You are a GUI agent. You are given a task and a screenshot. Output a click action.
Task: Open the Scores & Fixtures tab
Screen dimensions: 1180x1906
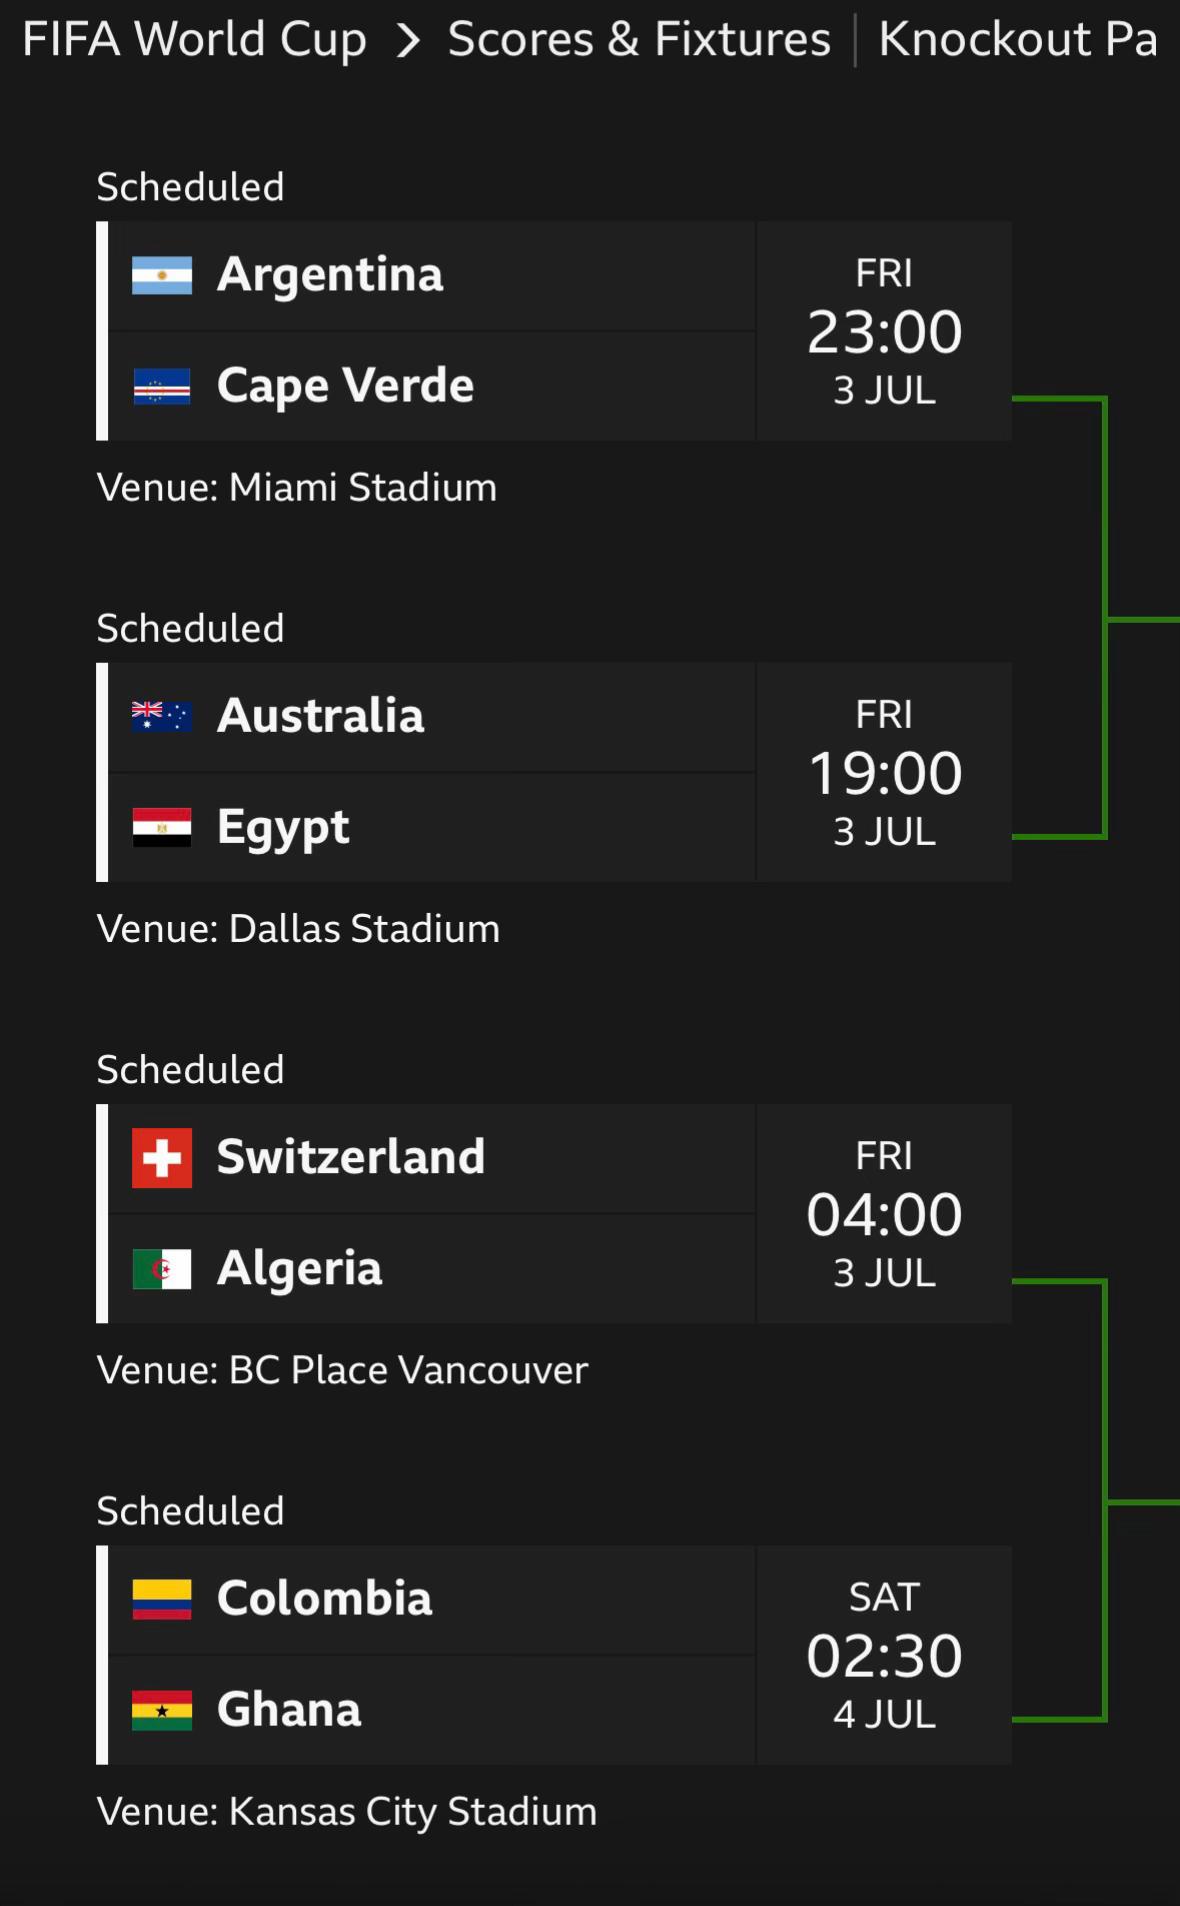(639, 40)
